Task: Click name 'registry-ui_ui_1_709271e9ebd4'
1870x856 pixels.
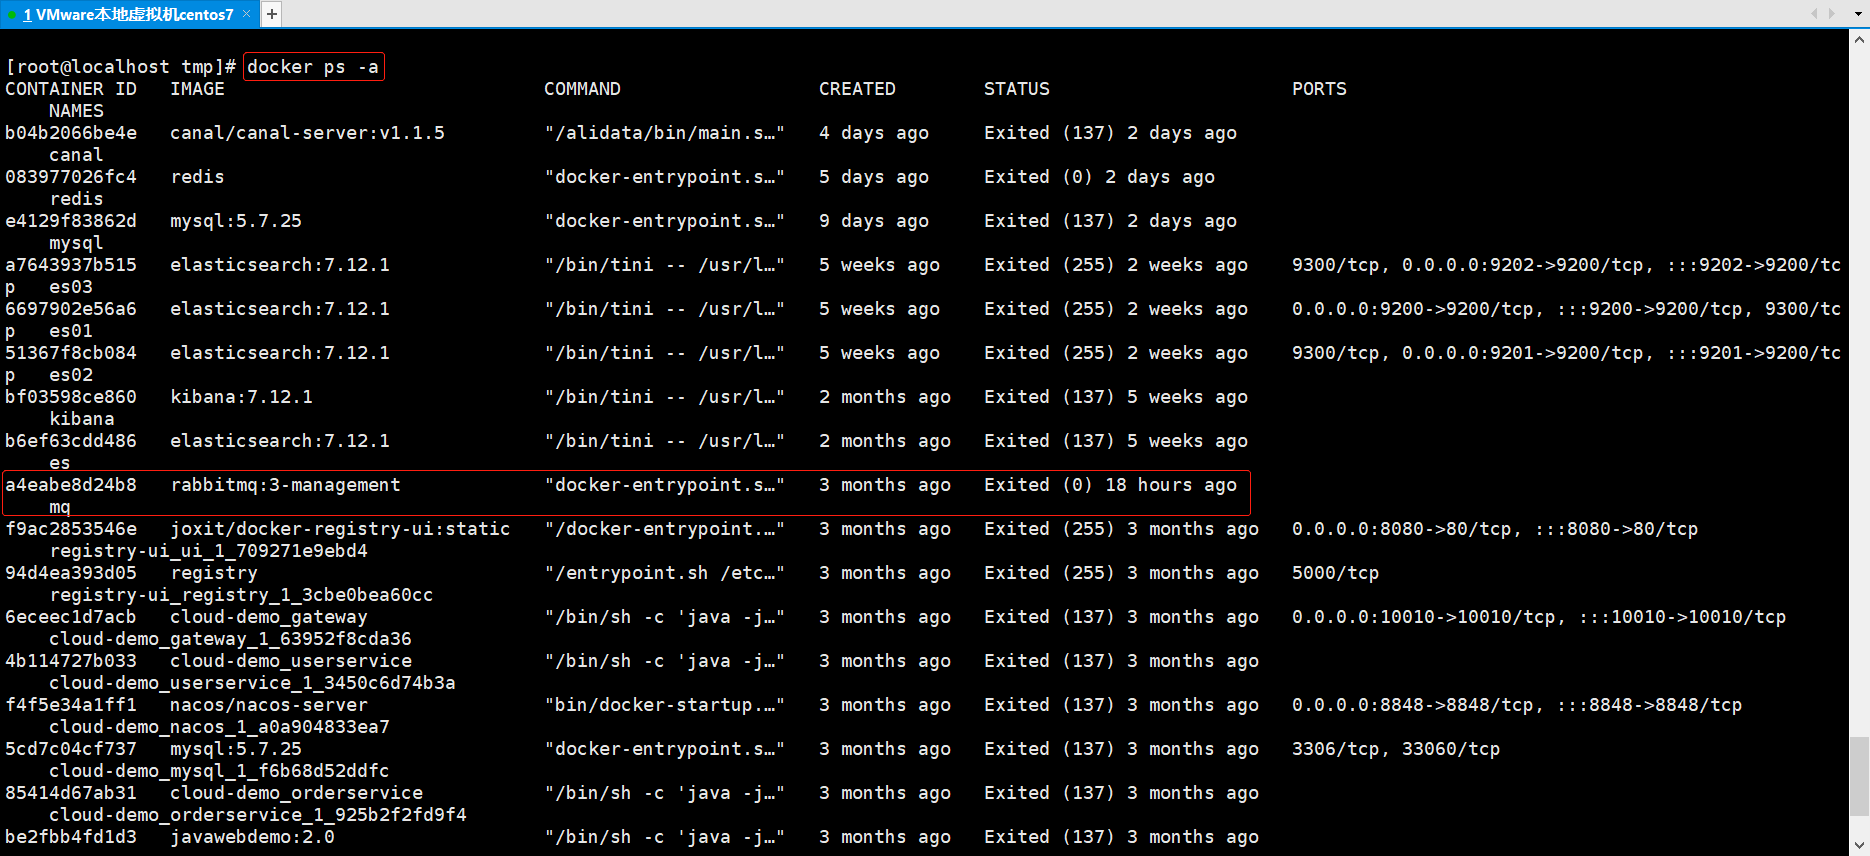Action: click(208, 551)
